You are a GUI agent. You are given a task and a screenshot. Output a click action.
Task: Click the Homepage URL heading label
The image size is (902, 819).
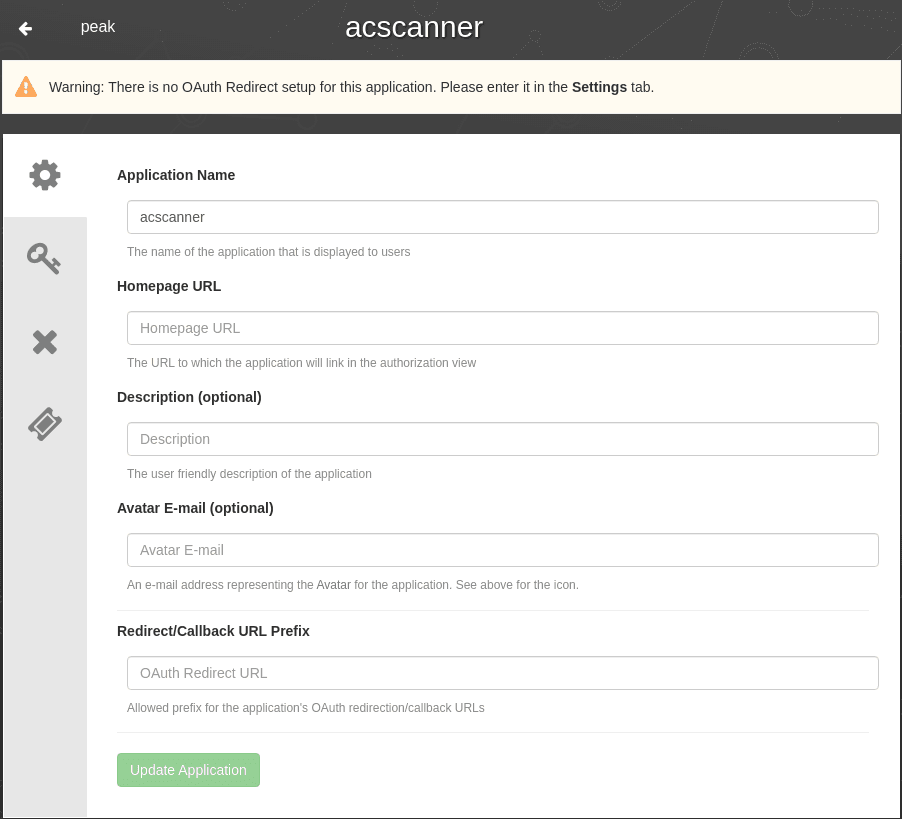point(169,286)
